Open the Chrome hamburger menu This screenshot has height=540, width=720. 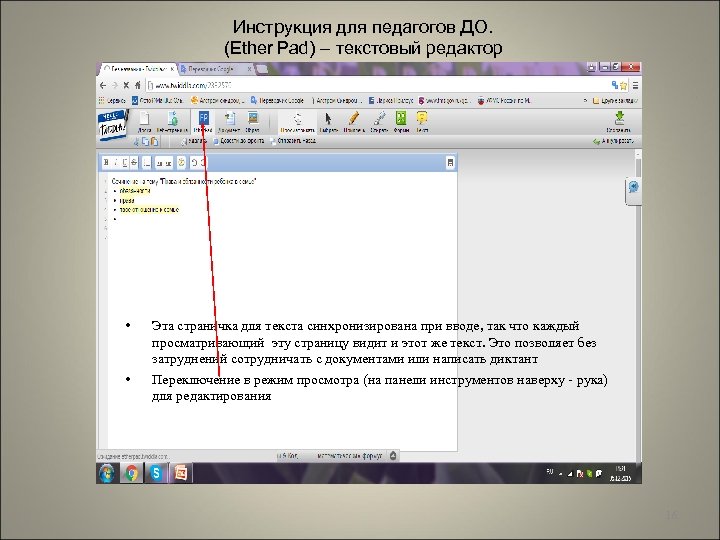click(636, 85)
